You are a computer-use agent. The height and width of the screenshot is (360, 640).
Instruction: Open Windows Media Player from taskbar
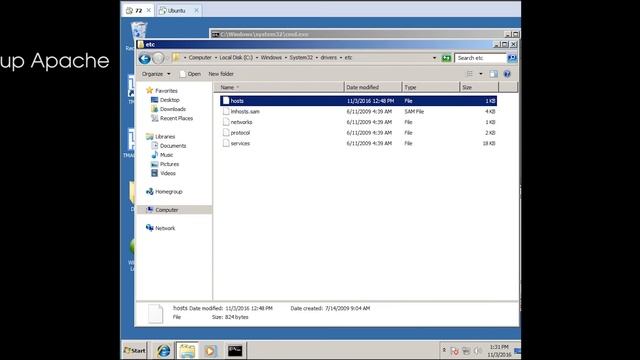(x=211, y=351)
